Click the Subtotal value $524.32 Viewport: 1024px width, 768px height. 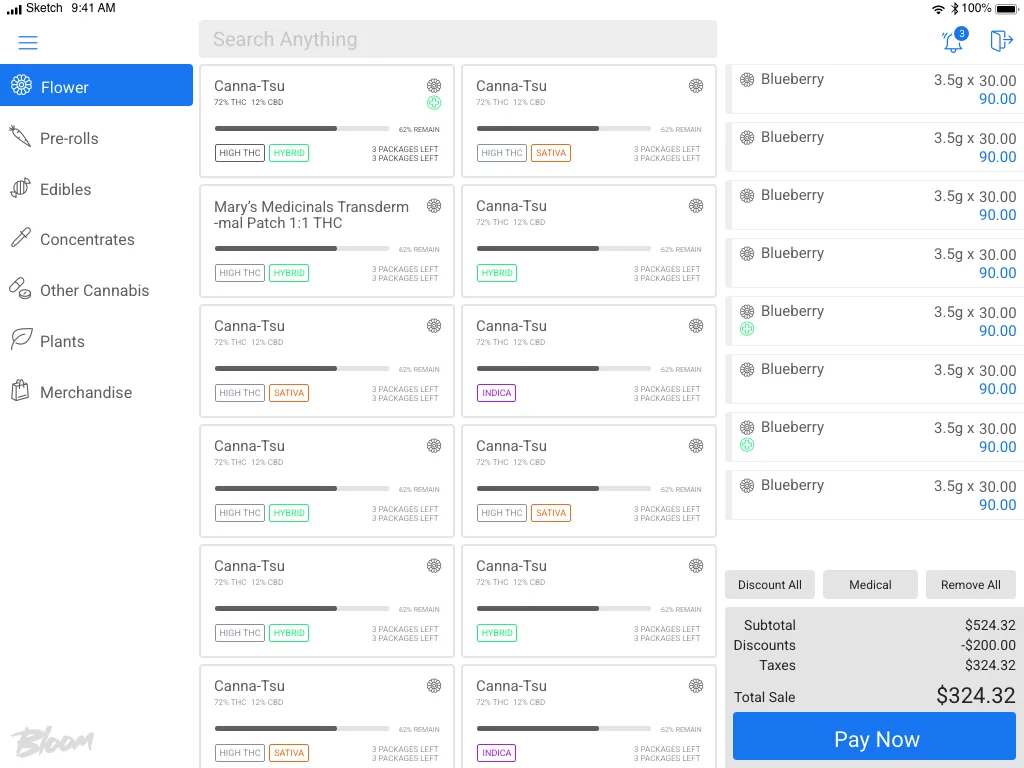pos(990,625)
